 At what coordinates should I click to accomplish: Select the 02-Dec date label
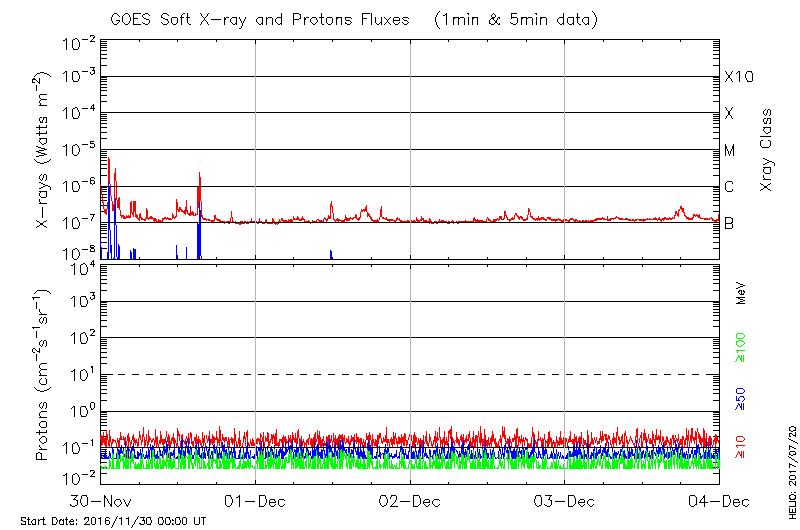pyautogui.click(x=410, y=500)
